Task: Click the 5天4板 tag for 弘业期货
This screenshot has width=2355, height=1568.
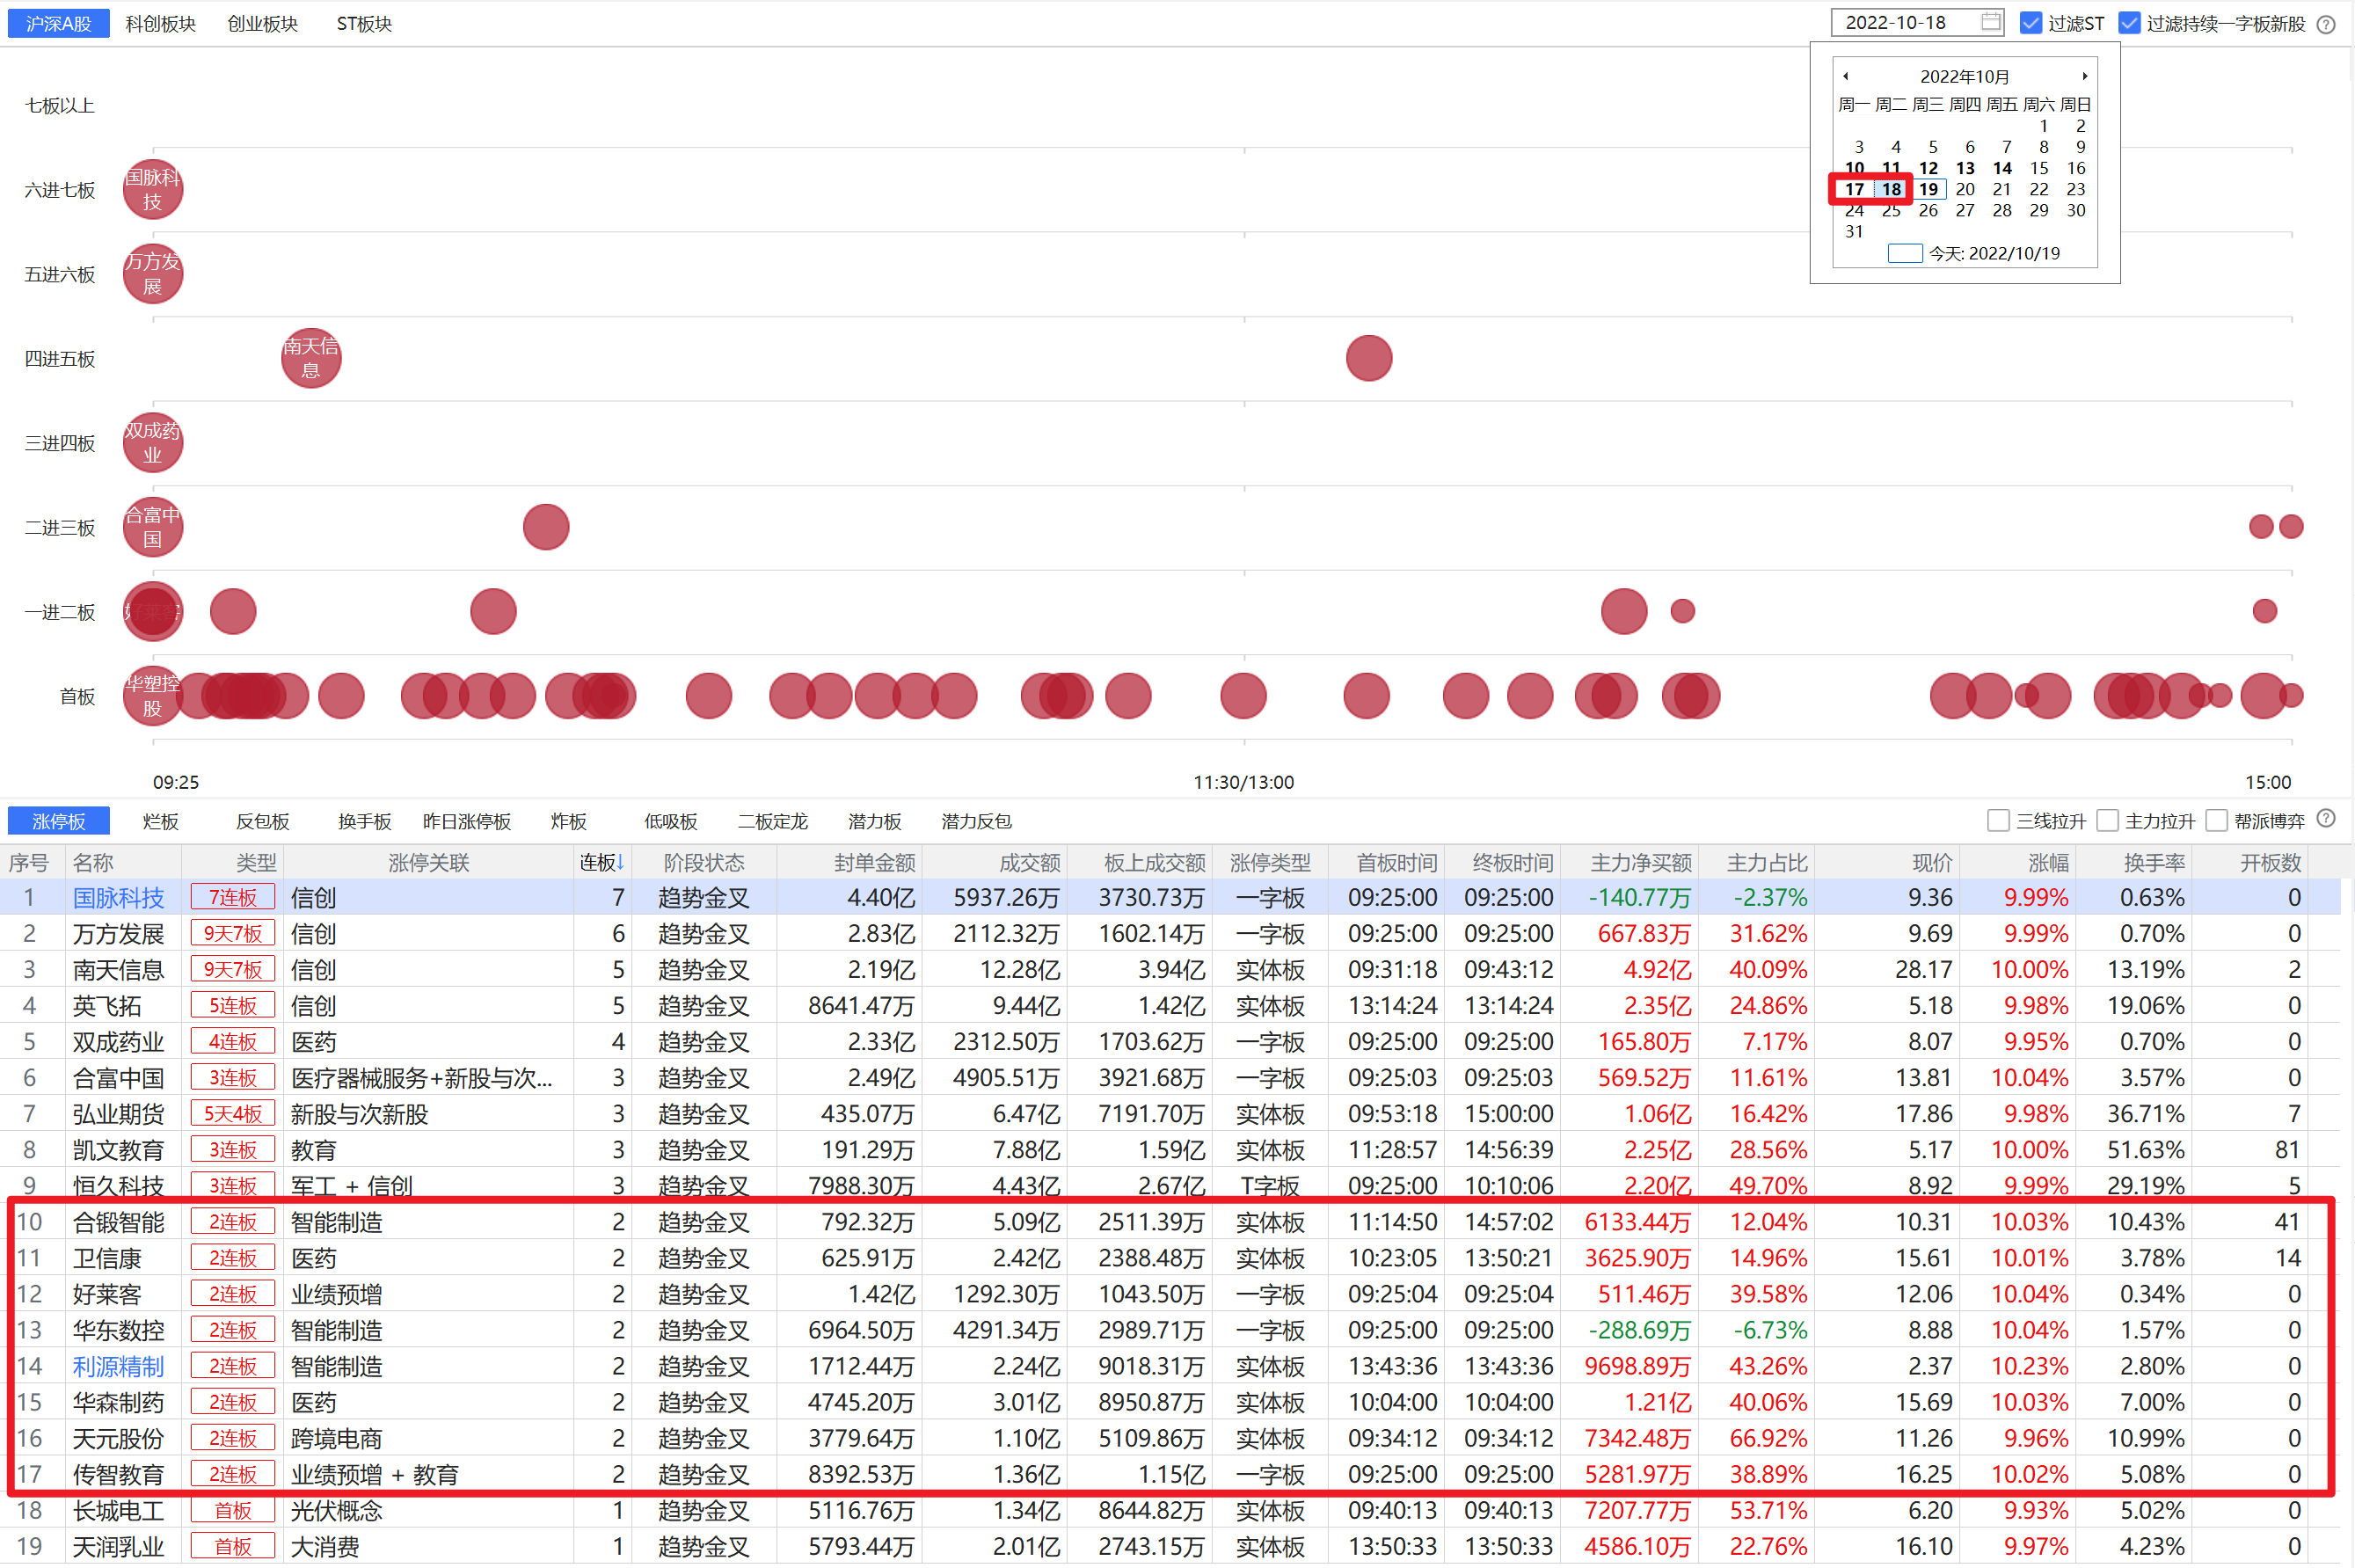Action: tap(232, 1114)
